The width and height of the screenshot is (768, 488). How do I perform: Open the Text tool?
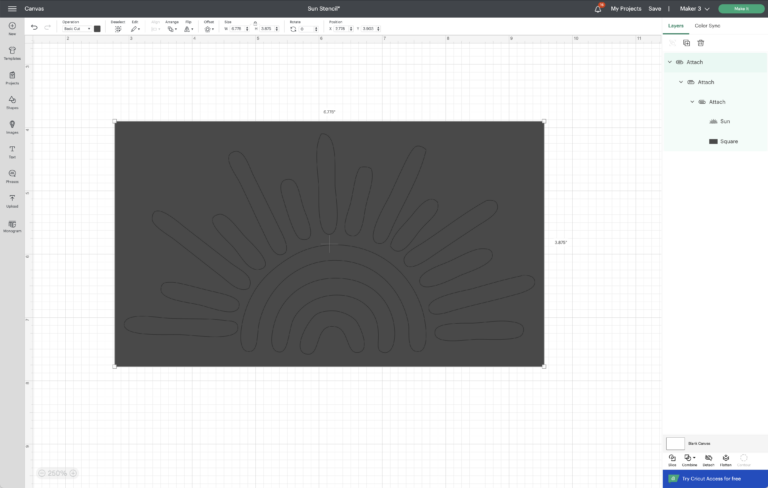(12, 151)
